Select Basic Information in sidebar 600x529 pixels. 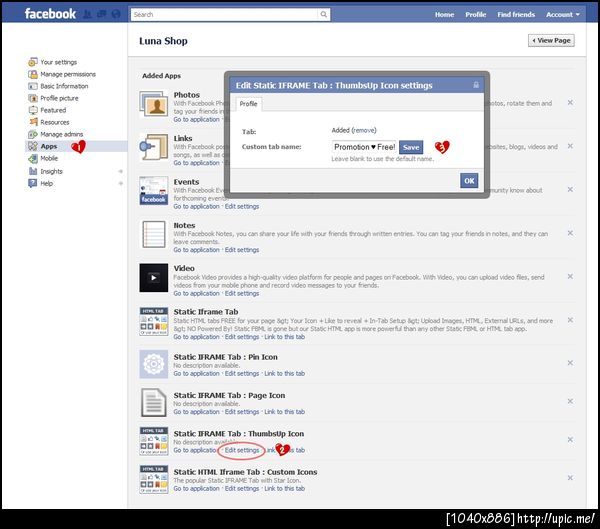pyautogui.click(x=58, y=86)
